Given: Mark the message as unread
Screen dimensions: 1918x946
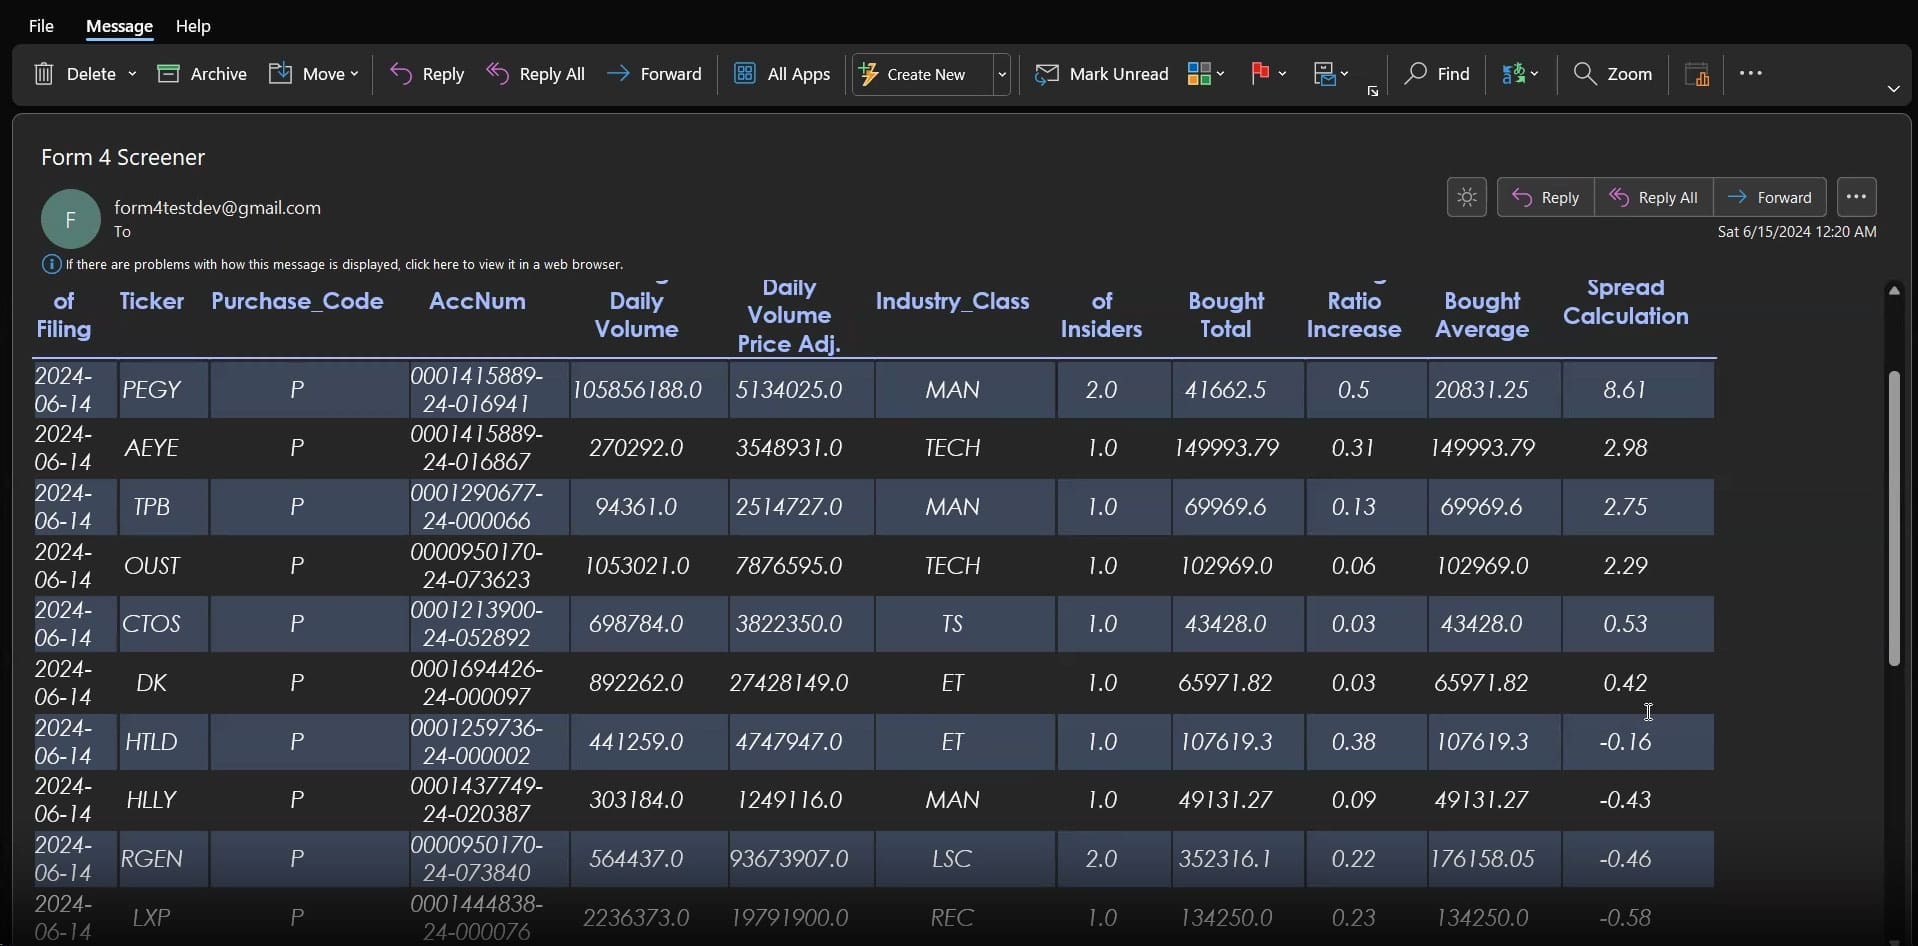Looking at the screenshot, I should 1101,74.
